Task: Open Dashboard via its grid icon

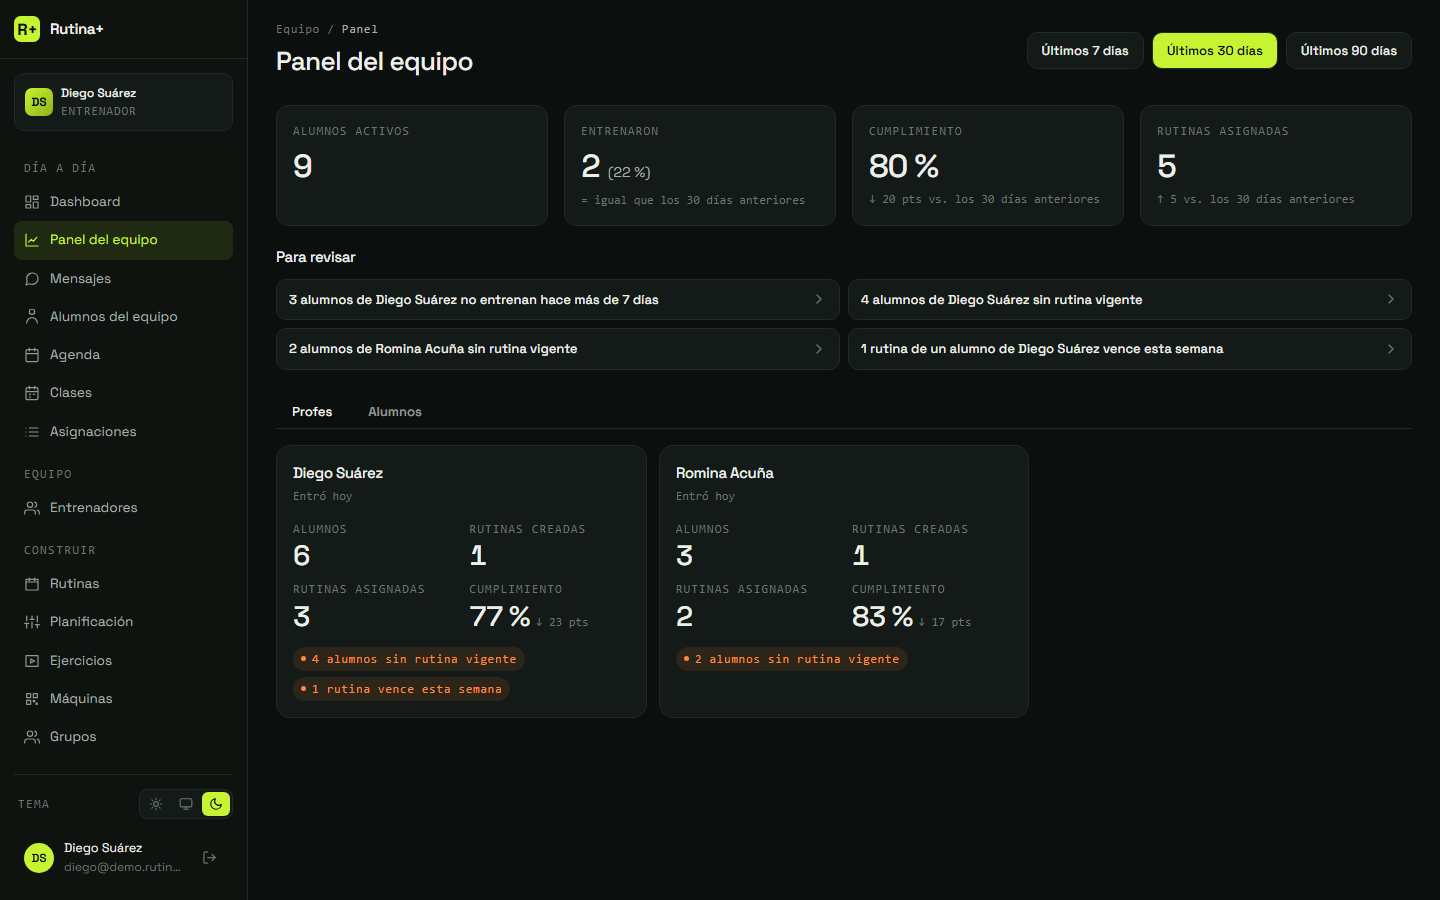Action: [x=32, y=202]
